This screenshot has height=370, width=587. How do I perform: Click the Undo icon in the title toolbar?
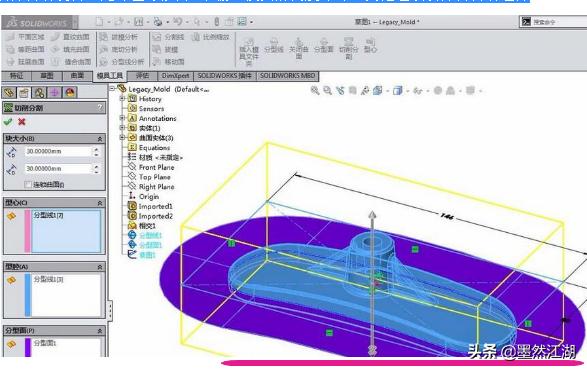(177, 22)
